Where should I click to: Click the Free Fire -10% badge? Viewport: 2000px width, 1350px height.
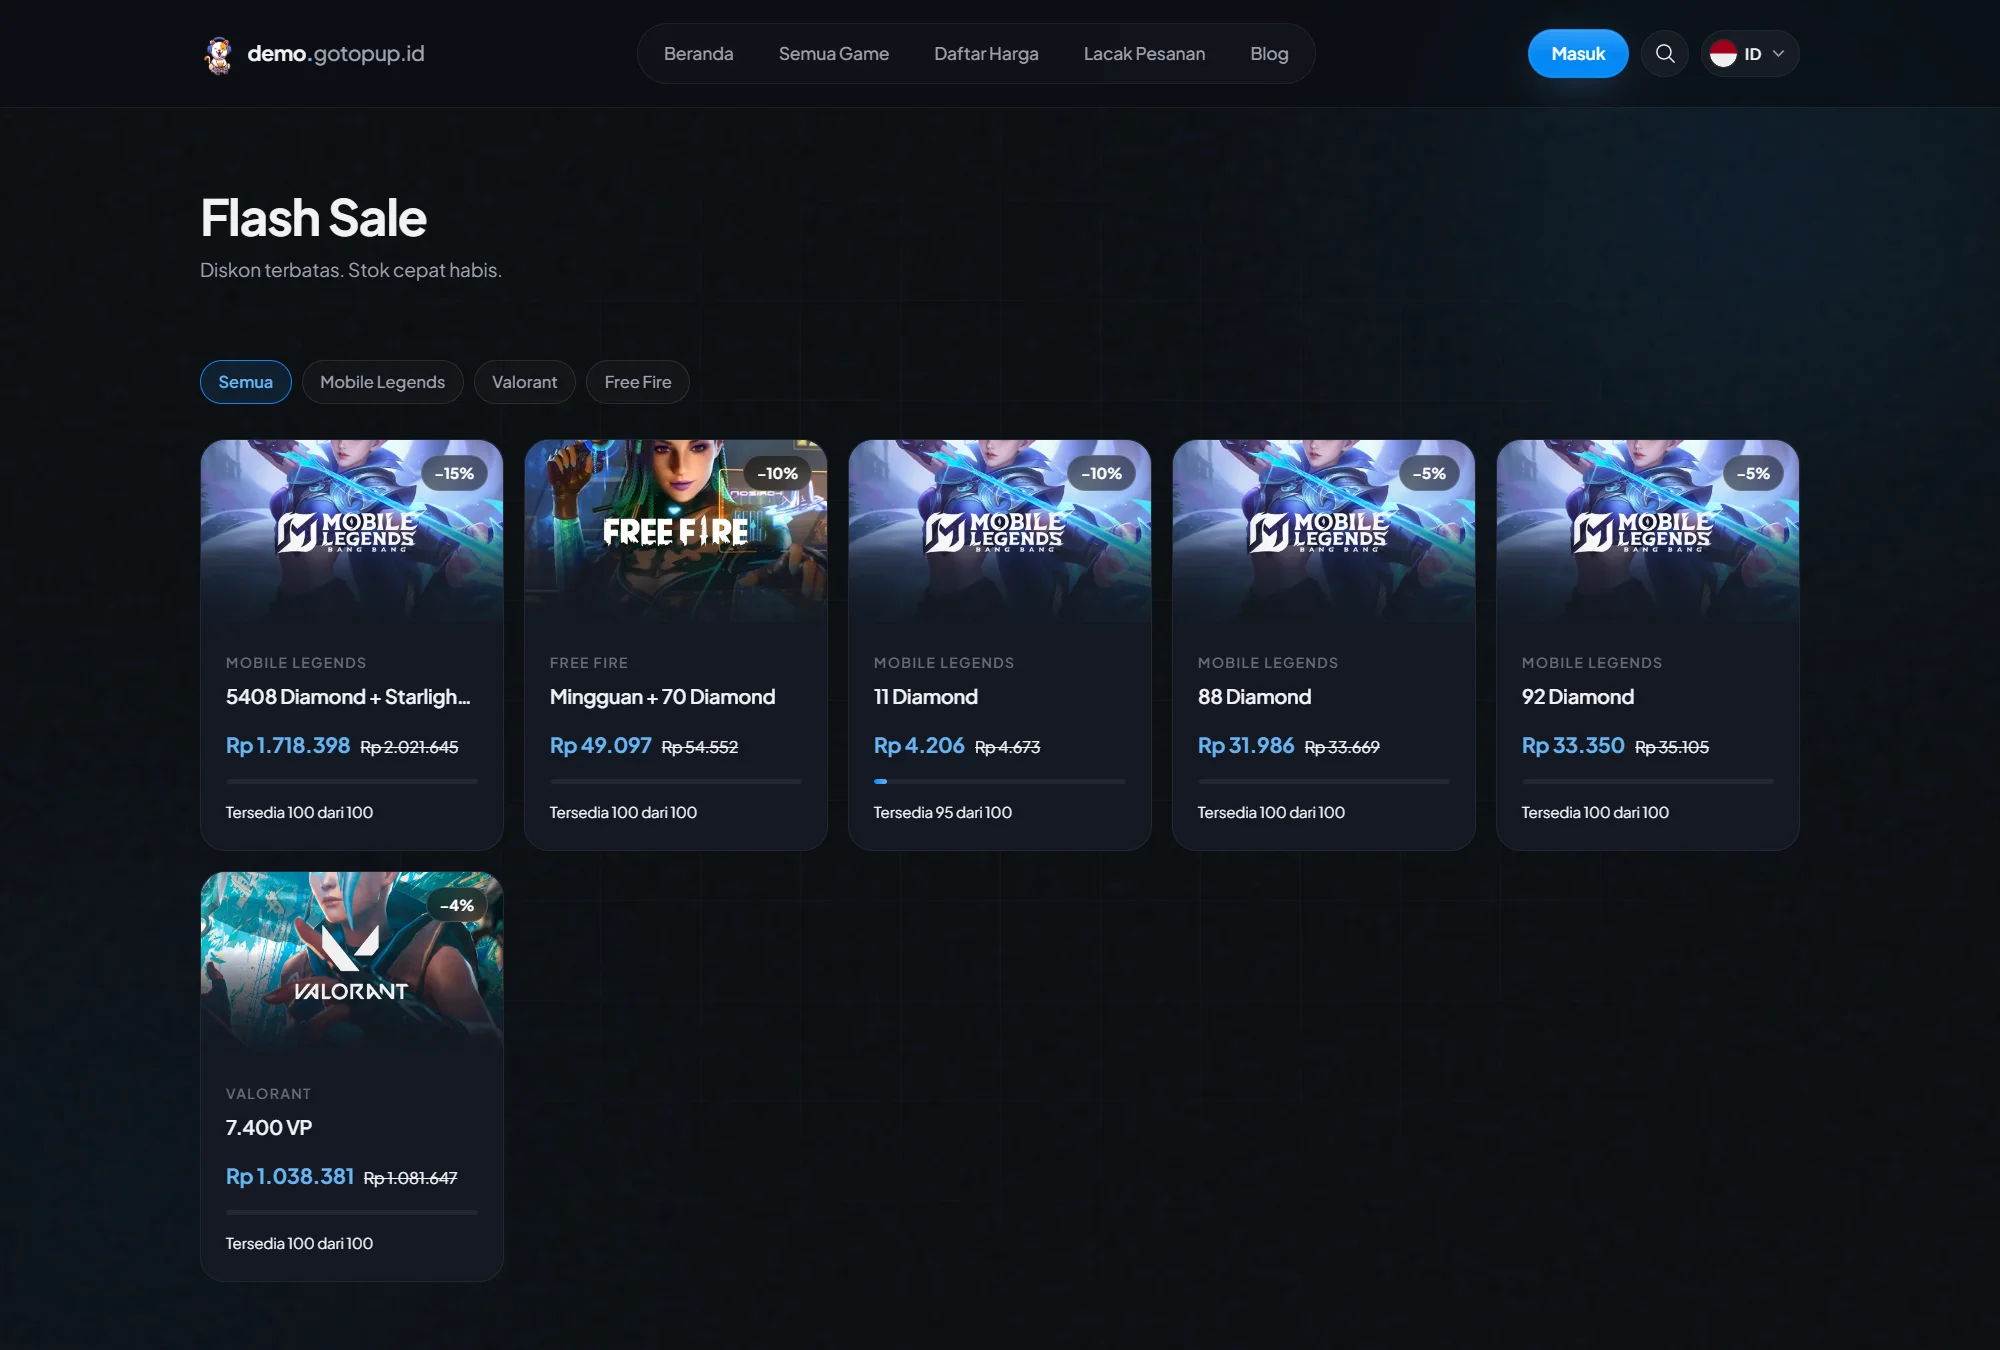pos(777,474)
